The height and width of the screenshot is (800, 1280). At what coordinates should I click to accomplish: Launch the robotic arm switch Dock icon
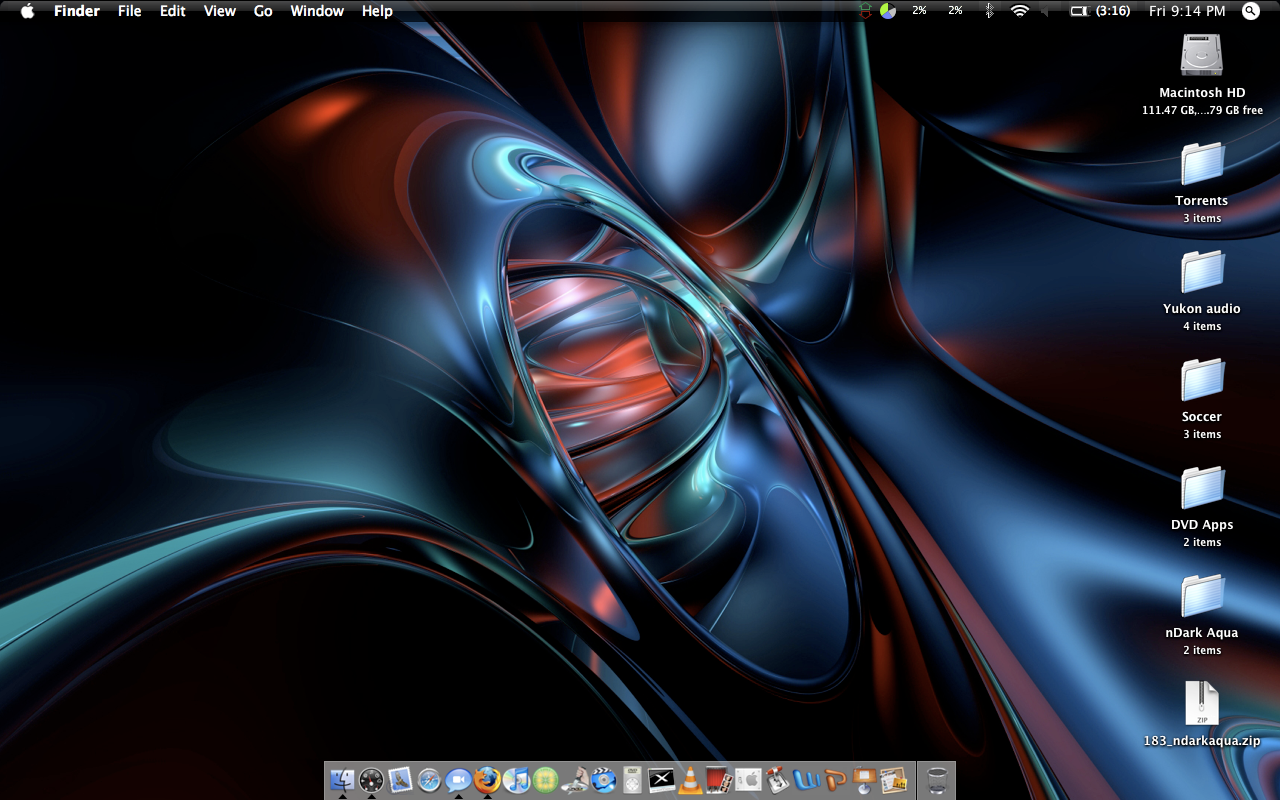777,779
